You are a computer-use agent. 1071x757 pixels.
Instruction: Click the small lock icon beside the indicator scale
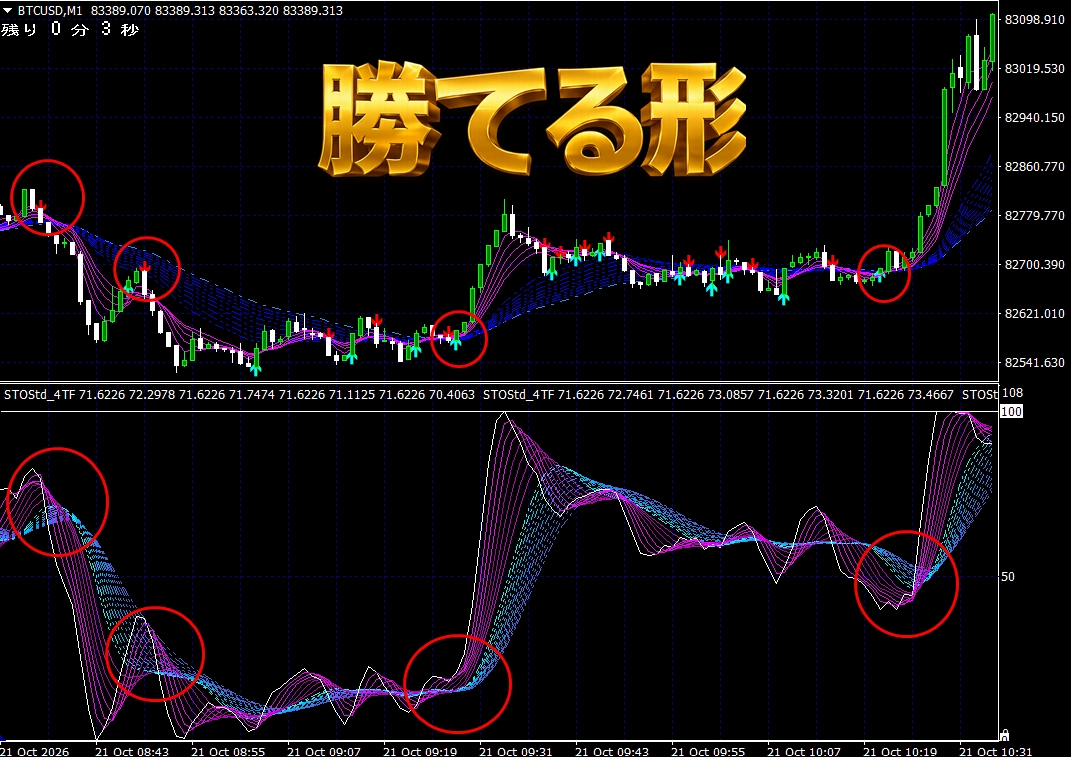[1004, 735]
